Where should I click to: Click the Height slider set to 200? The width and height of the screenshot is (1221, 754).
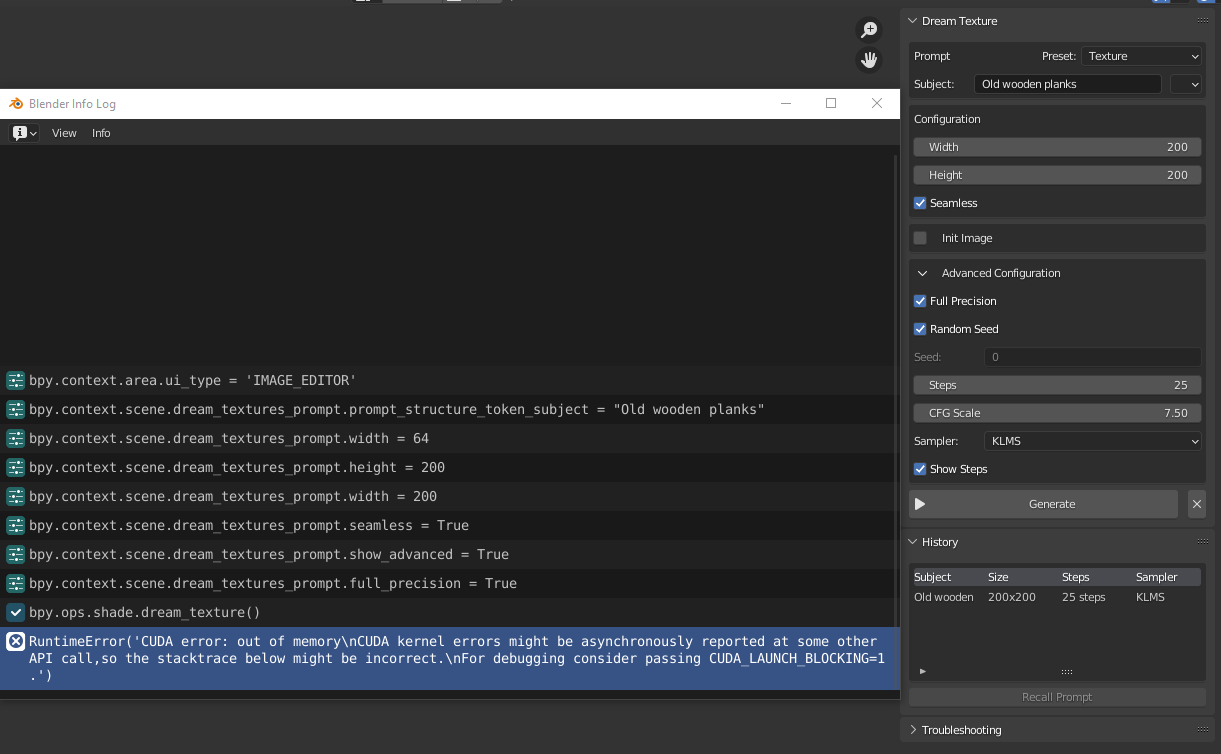pos(1057,175)
